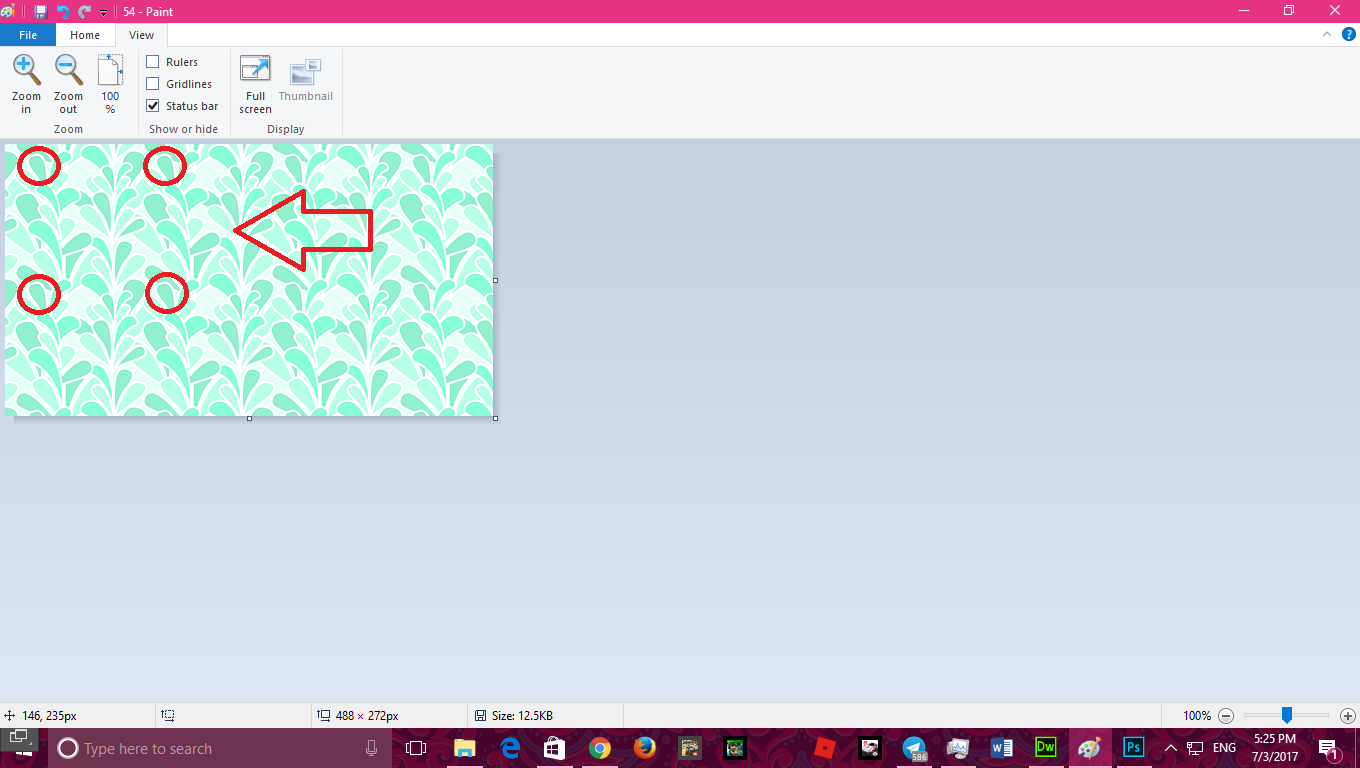This screenshot has height=768, width=1360.
Task: Click the microphone icon in the search box
Action: (371, 748)
